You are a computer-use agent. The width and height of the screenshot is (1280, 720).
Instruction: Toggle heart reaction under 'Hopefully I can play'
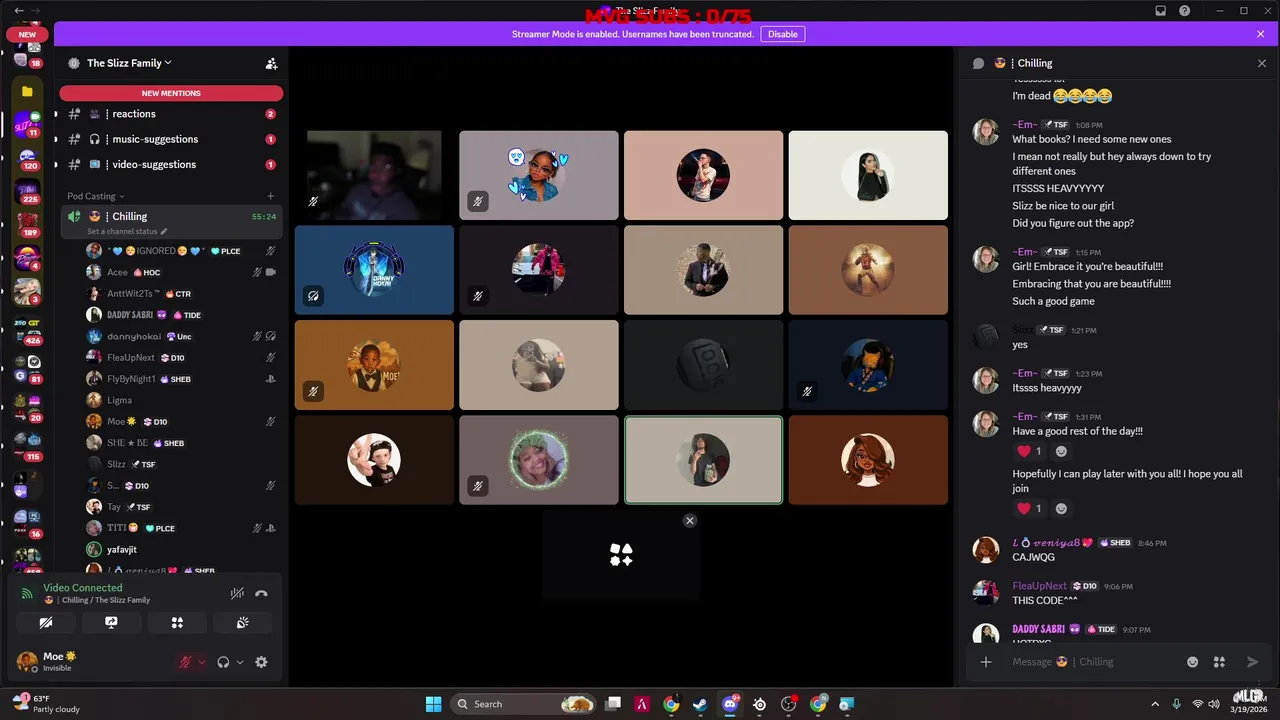1029,509
